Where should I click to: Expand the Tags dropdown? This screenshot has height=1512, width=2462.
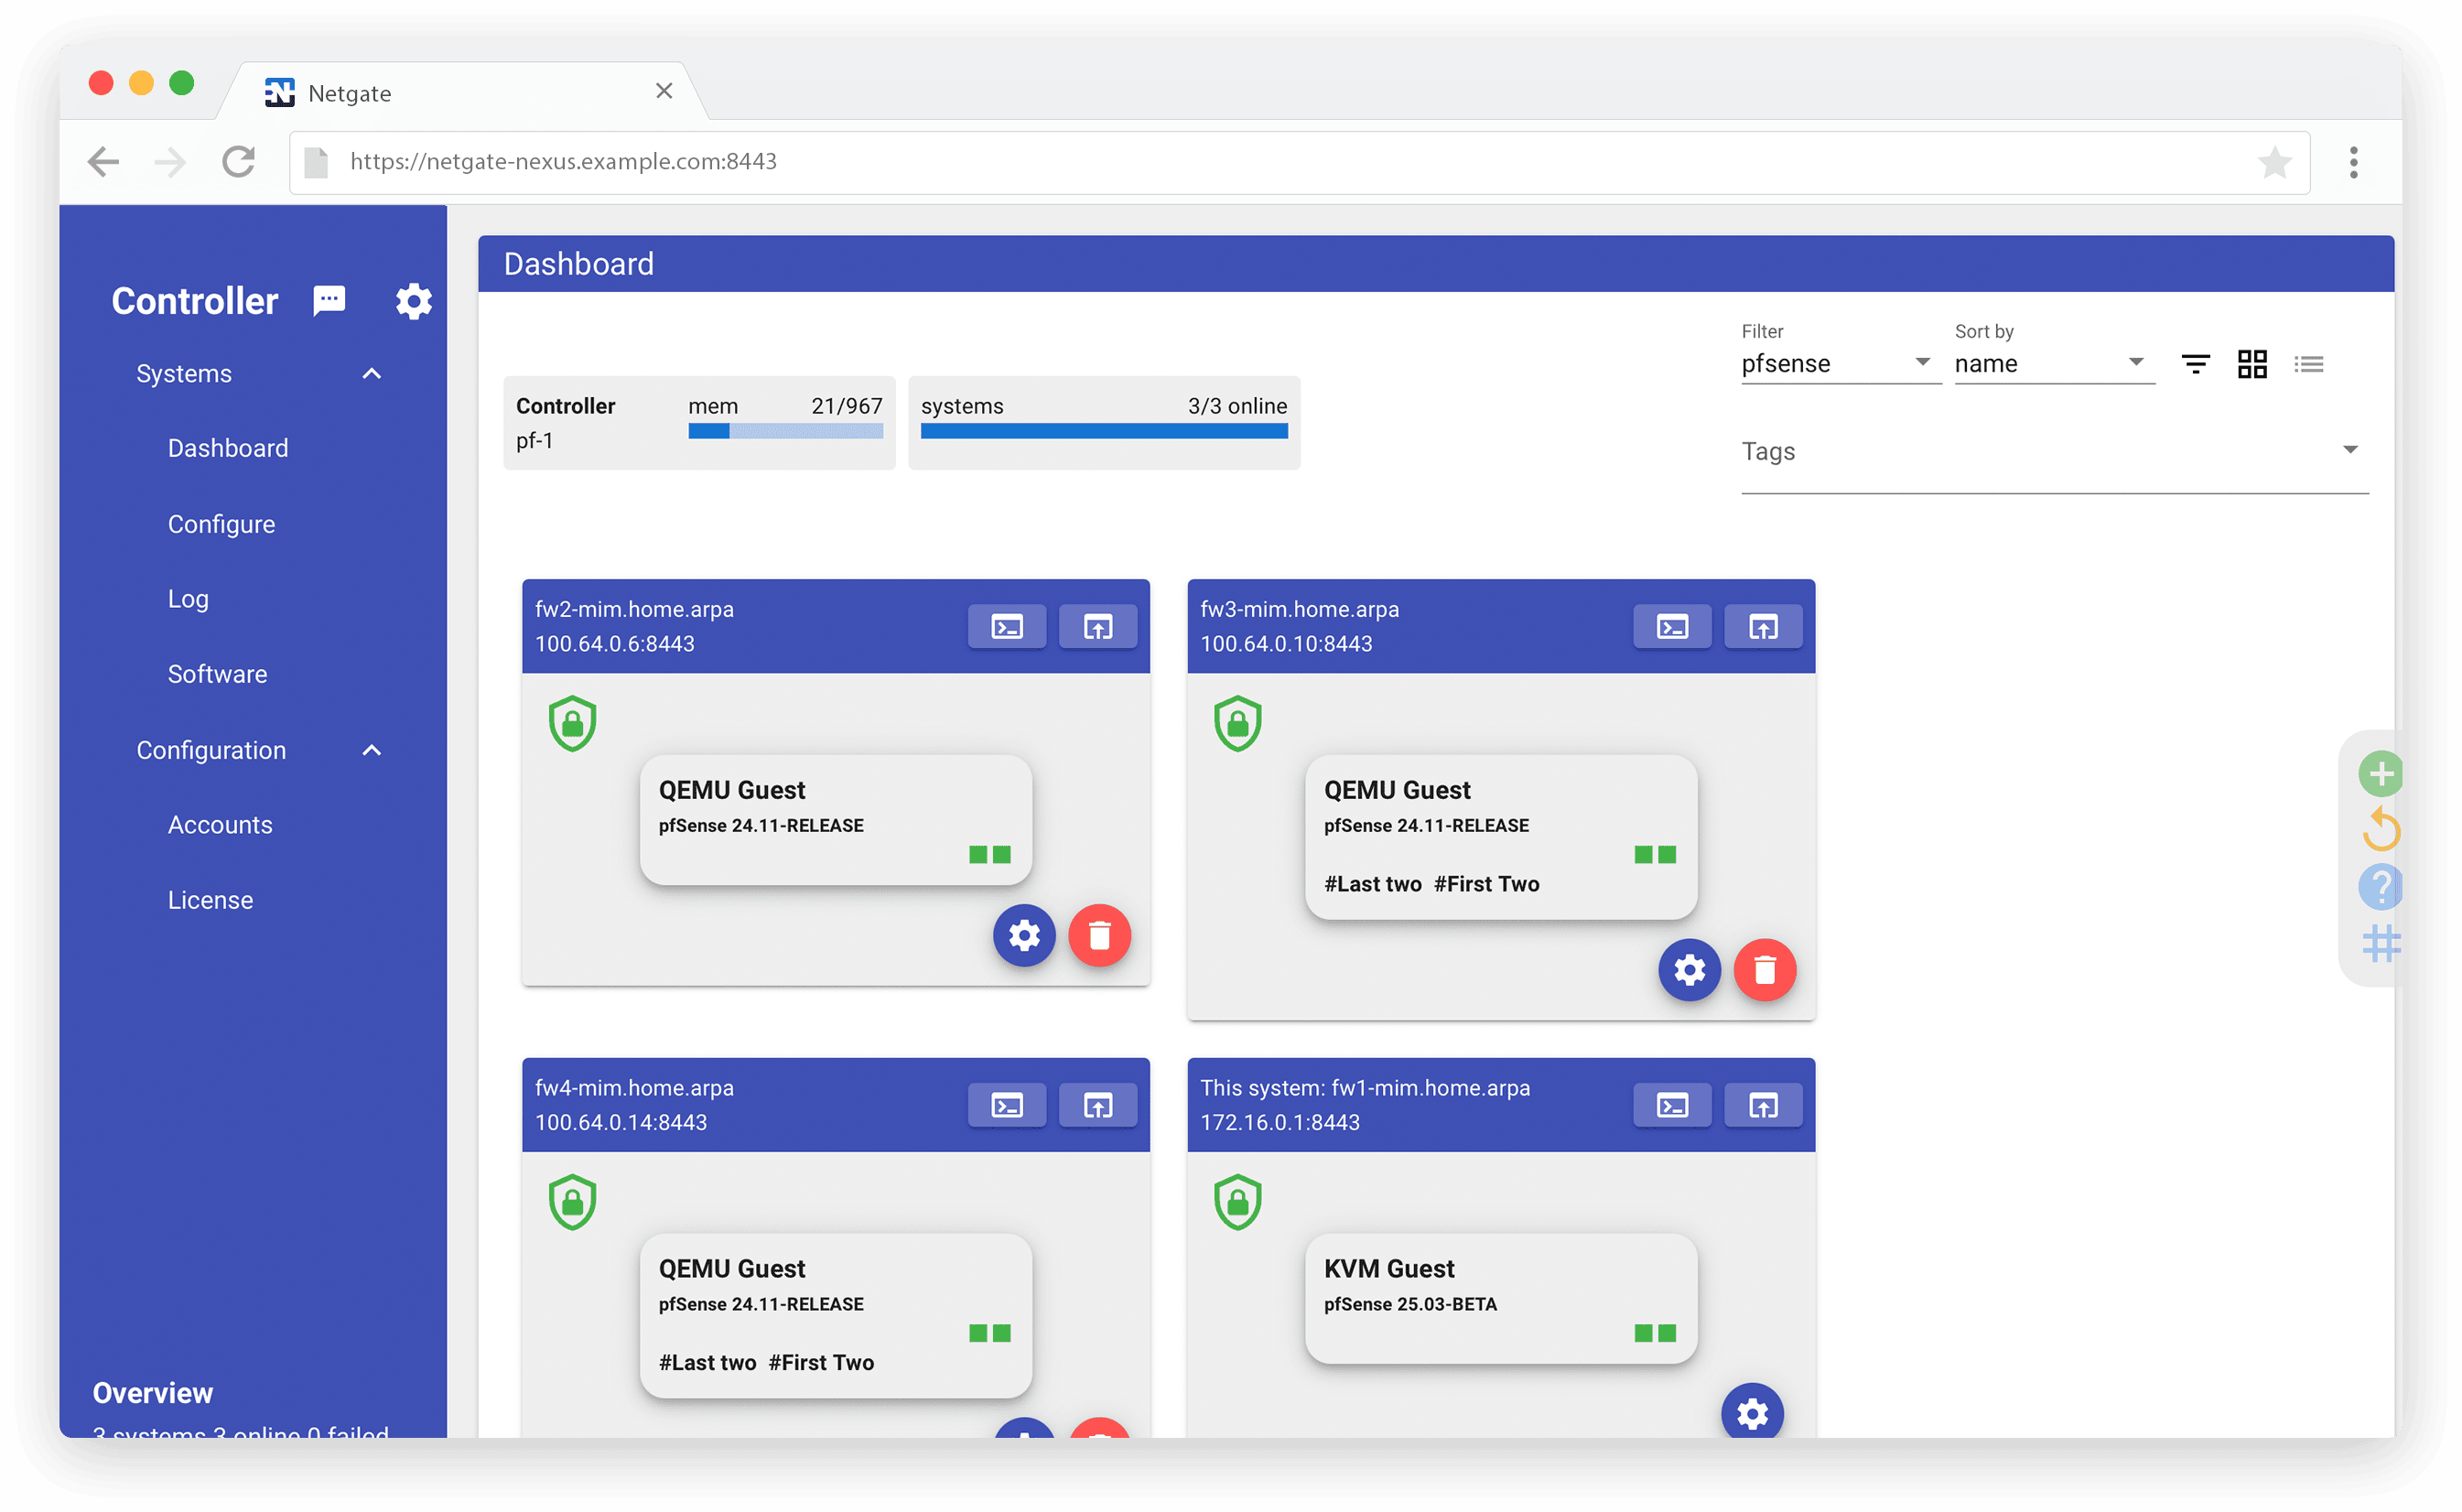click(x=2351, y=450)
